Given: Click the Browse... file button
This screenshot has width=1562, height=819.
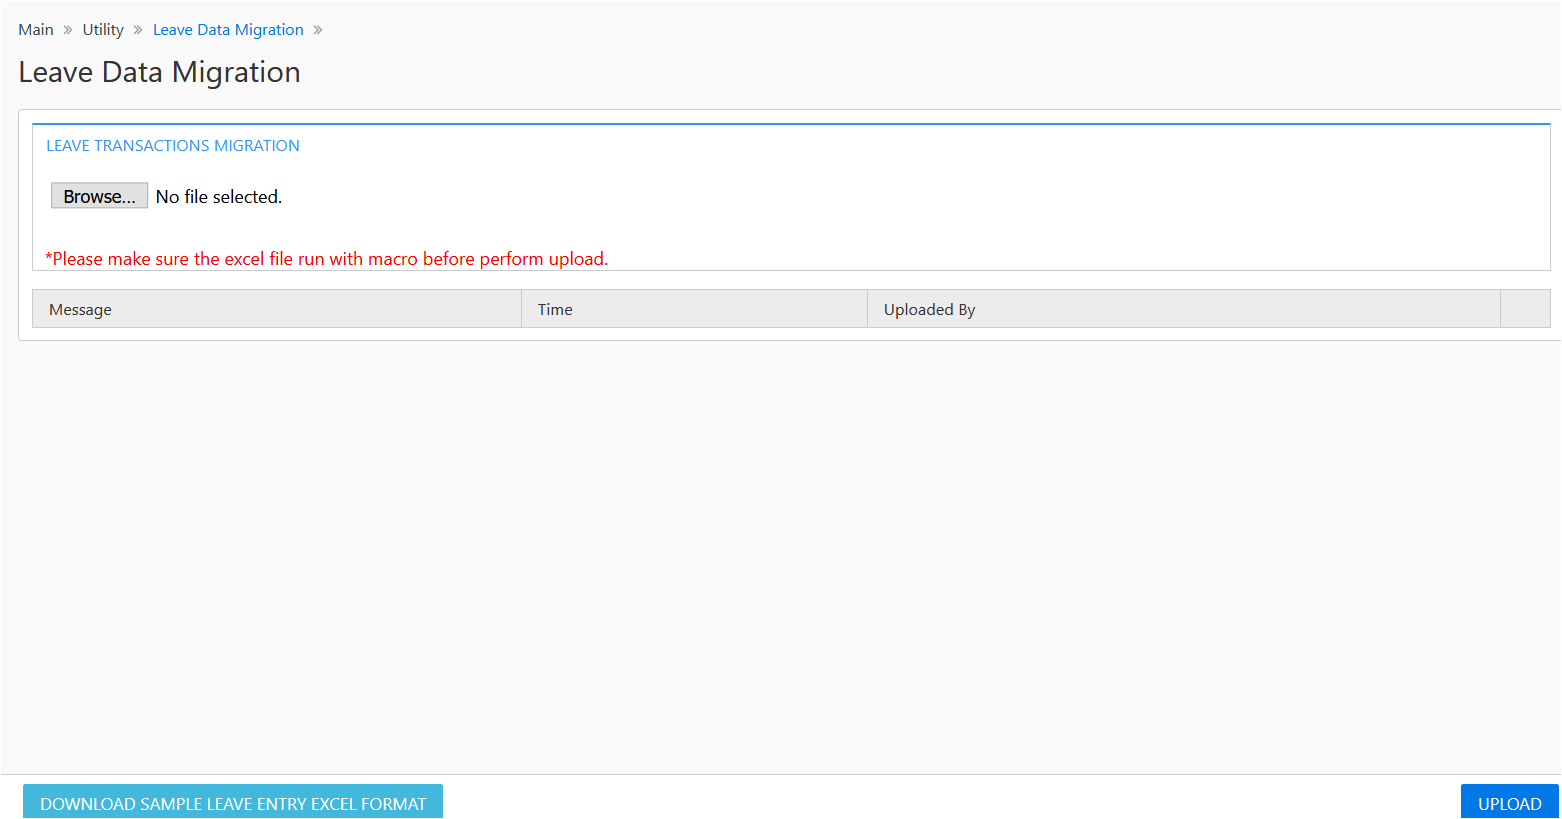Looking at the screenshot, I should (x=99, y=196).
